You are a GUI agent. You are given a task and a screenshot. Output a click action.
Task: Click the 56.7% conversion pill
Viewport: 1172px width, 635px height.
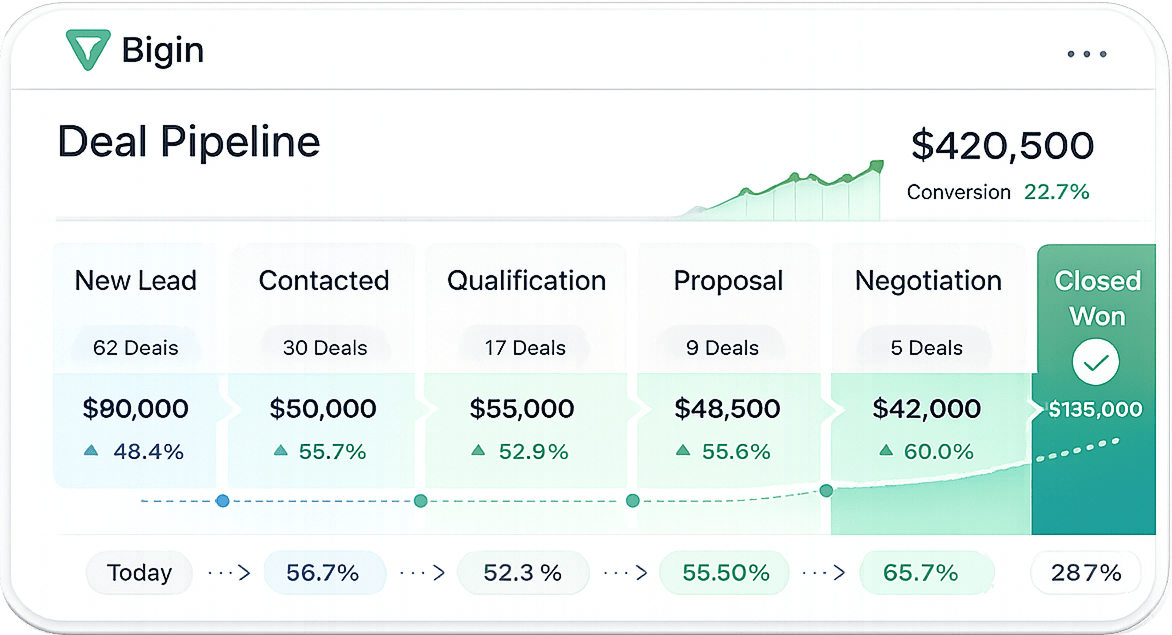pos(324,573)
